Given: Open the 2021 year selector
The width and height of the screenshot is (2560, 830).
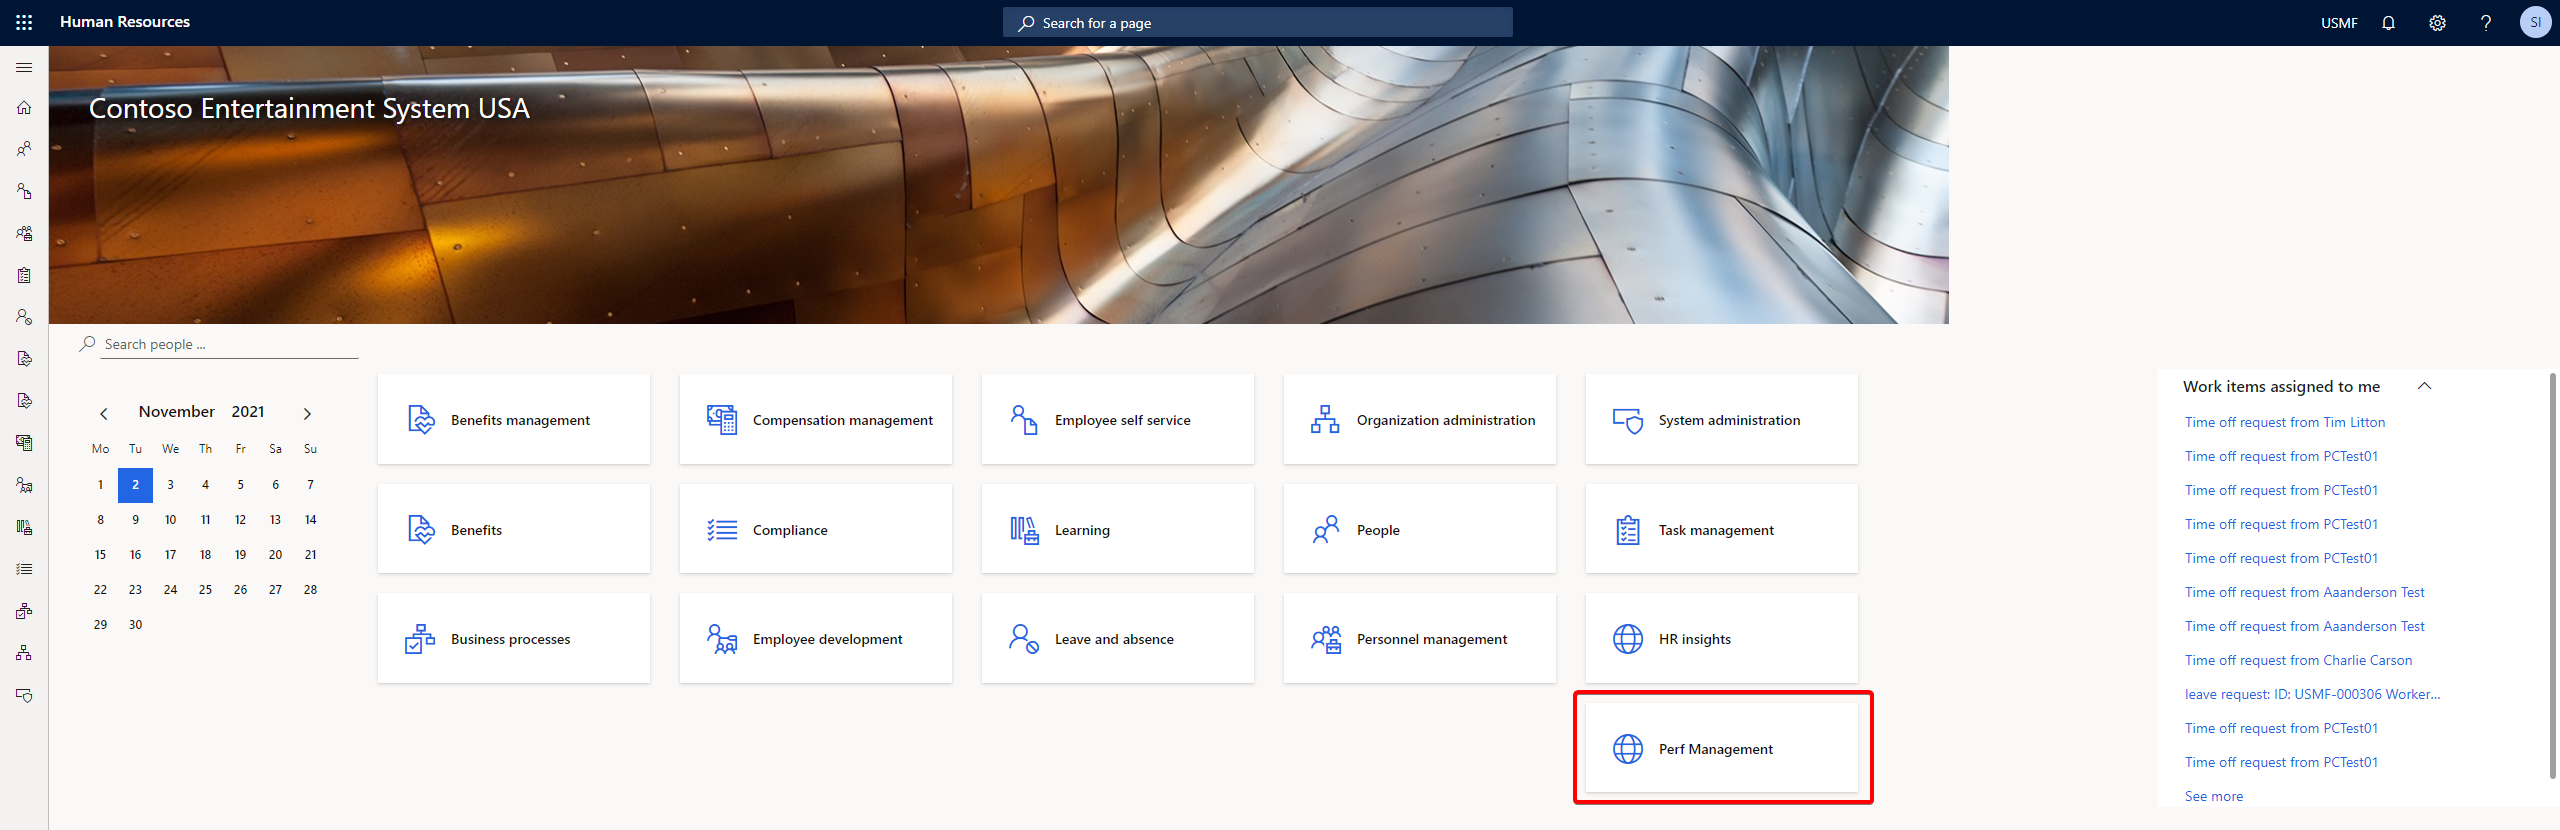Looking at the screenshot, I should [x=248, y=412].
